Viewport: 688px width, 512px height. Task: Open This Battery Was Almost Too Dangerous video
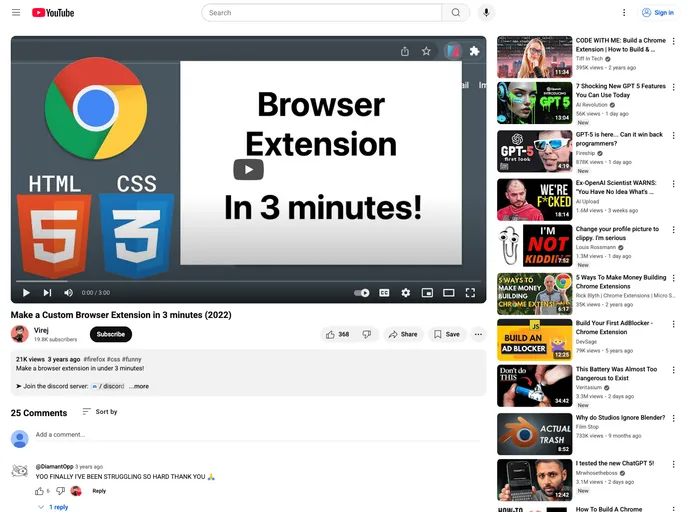tap(616, 373)
